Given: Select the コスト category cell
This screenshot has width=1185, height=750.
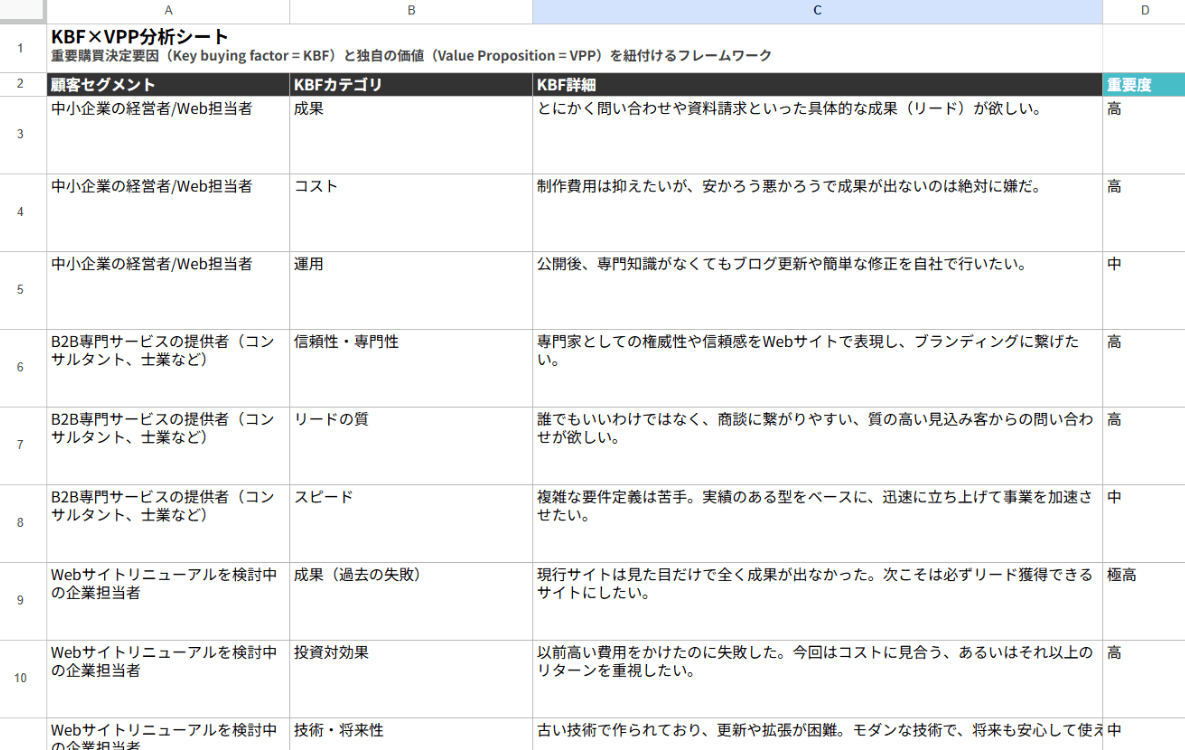Looking at the screenshot, I should tap(411, 212).
